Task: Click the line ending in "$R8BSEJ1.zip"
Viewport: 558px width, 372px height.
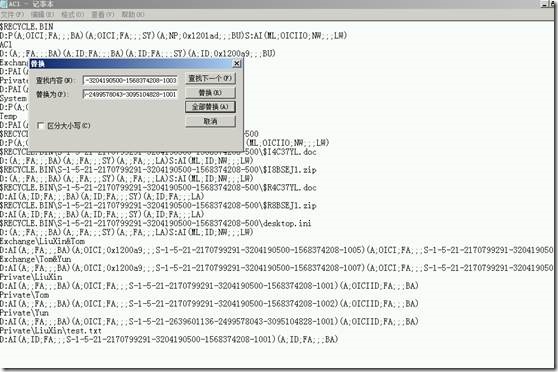Action: coord(158,205)
